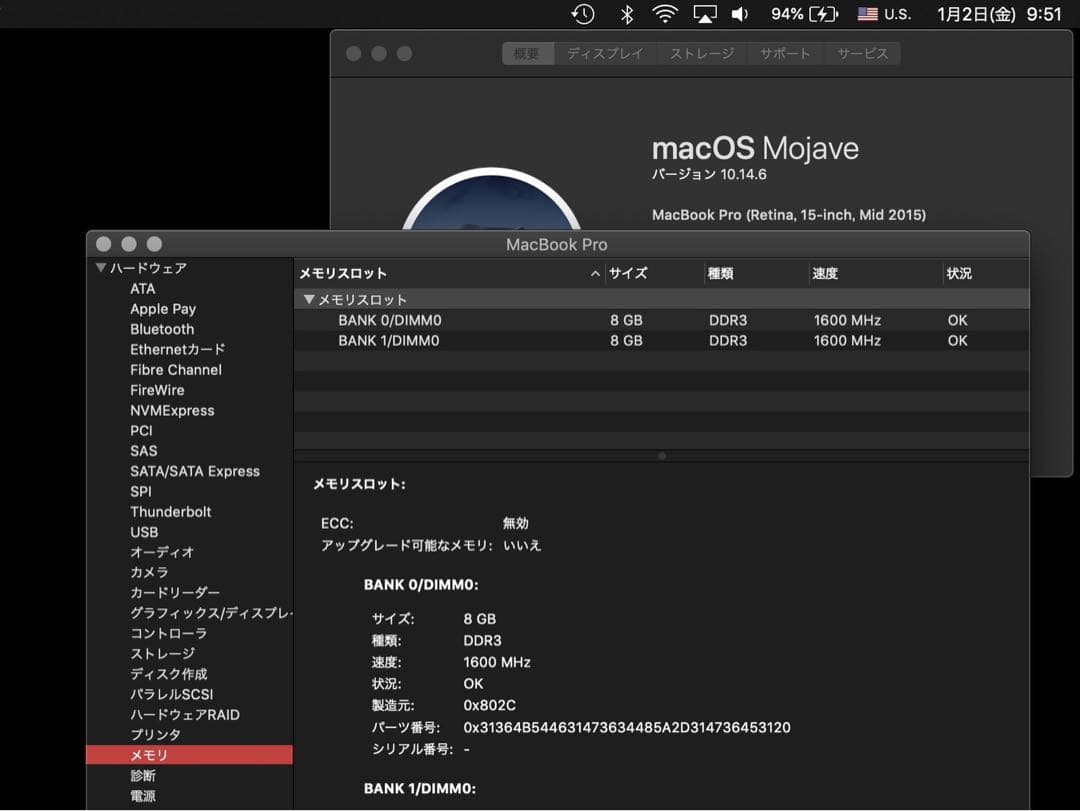Collapse the ハードウェア sidebar section
The width and height of the screenshot is (1080, 811).
point(100,268)
